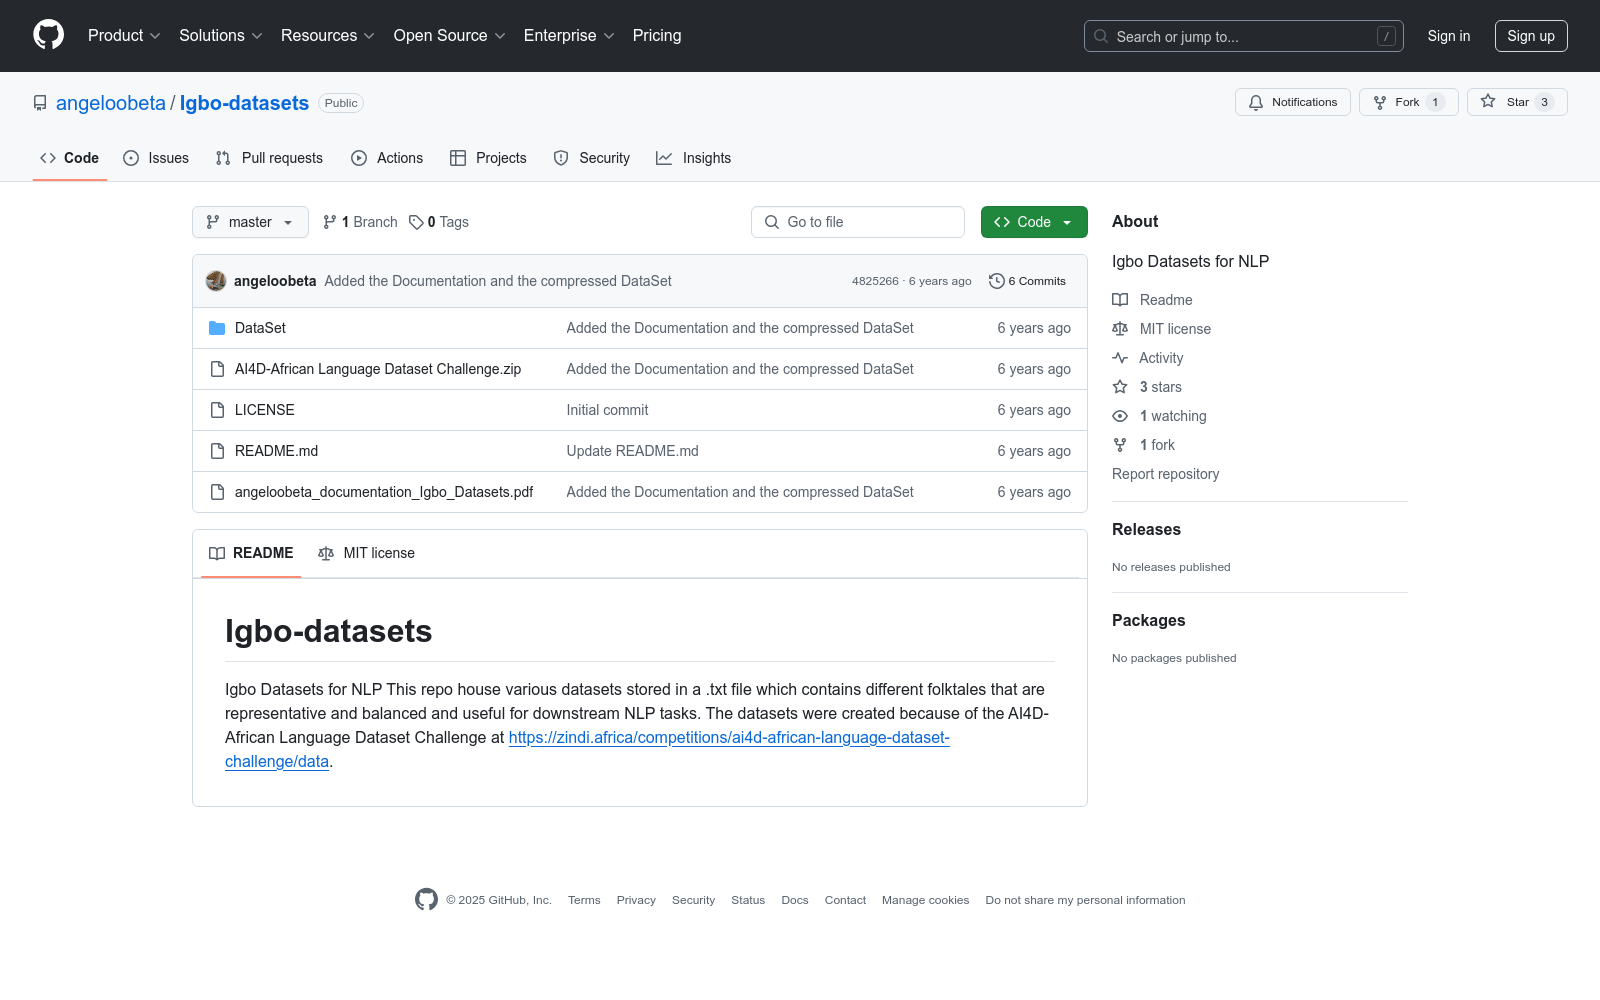
Task: Click the Sign in link
Action: 1449,36
